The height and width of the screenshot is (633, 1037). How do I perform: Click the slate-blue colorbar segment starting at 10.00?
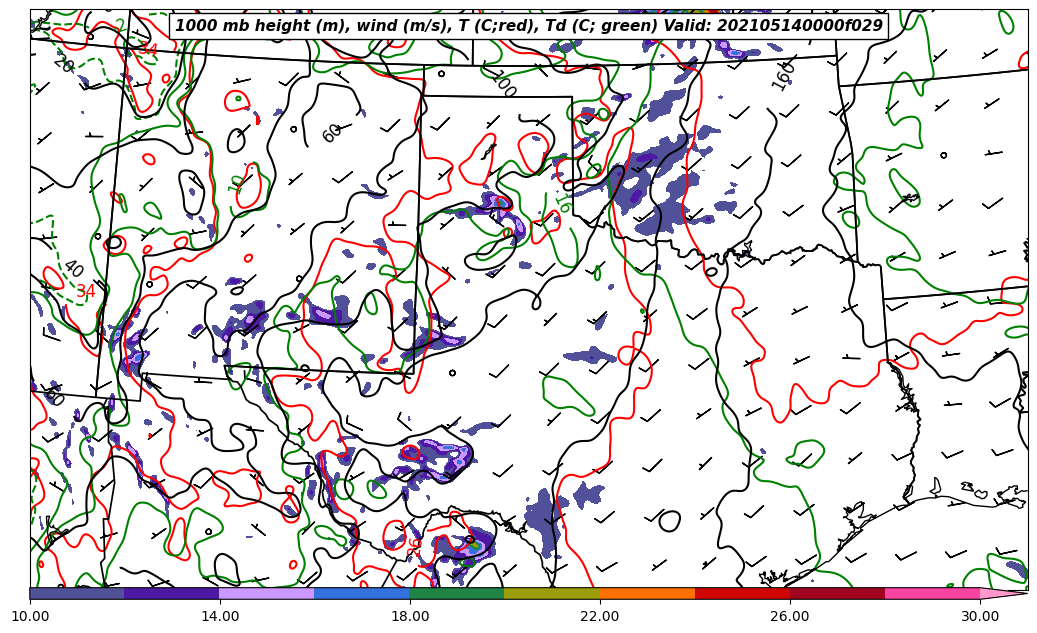pyautogui.click(x=77, y=593)
